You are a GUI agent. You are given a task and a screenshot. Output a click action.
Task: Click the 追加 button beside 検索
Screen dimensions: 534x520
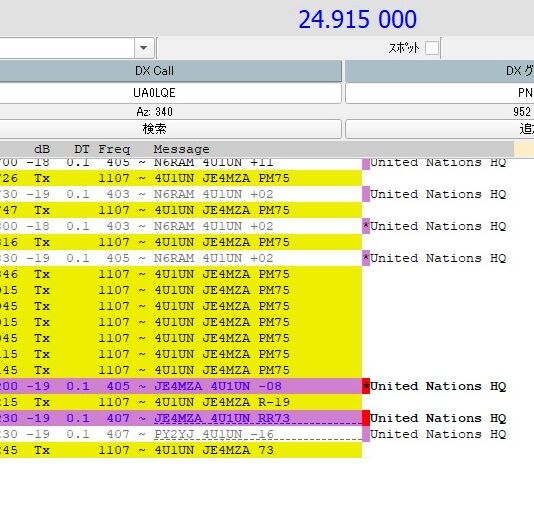point(440,129)
